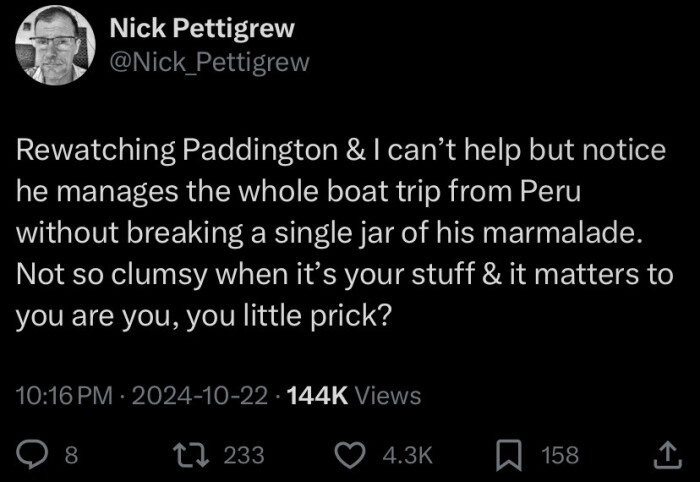Click the reply count 8
The width and height of the screenshot is (700, 482).
tap(70, 456)
